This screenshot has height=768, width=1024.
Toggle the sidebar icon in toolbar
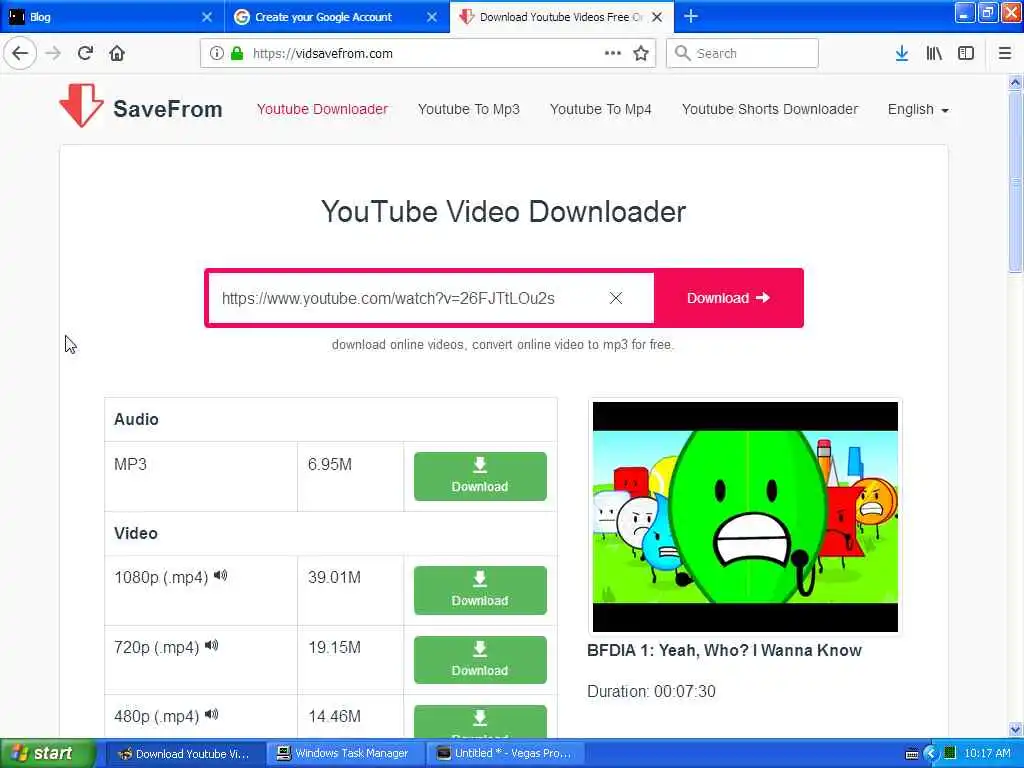pos(966,54)
